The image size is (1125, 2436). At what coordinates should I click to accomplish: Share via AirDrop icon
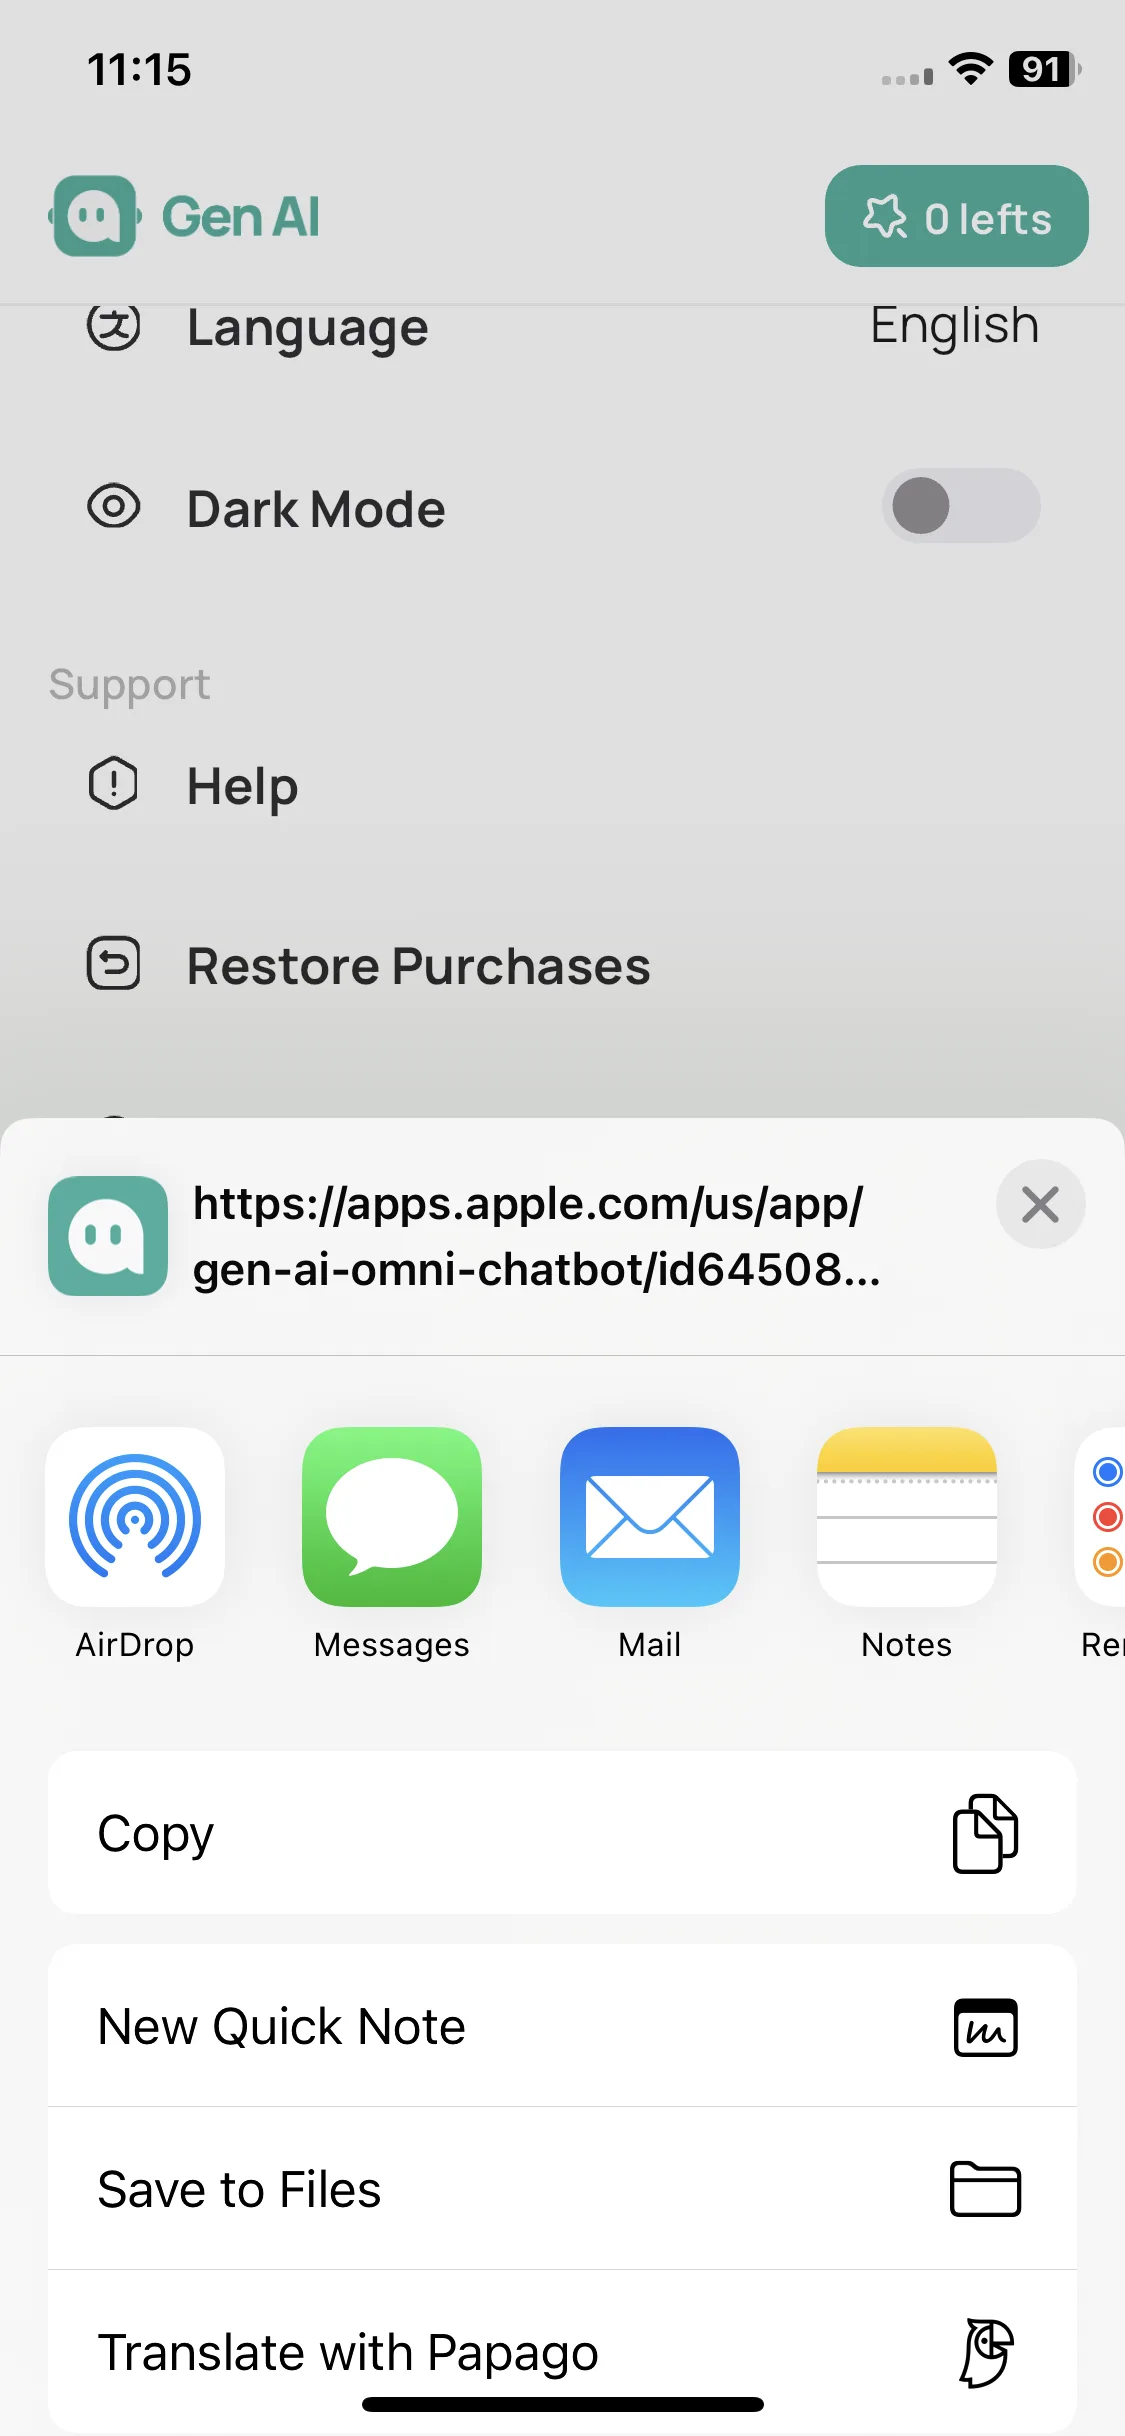pos(135,1517)
